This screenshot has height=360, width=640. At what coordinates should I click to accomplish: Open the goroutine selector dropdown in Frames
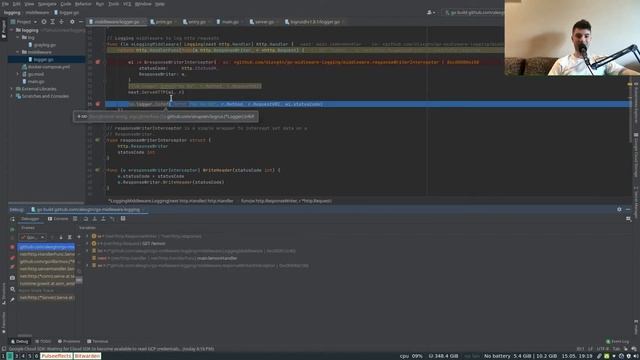pyautogui.click(x=33, y=237)
